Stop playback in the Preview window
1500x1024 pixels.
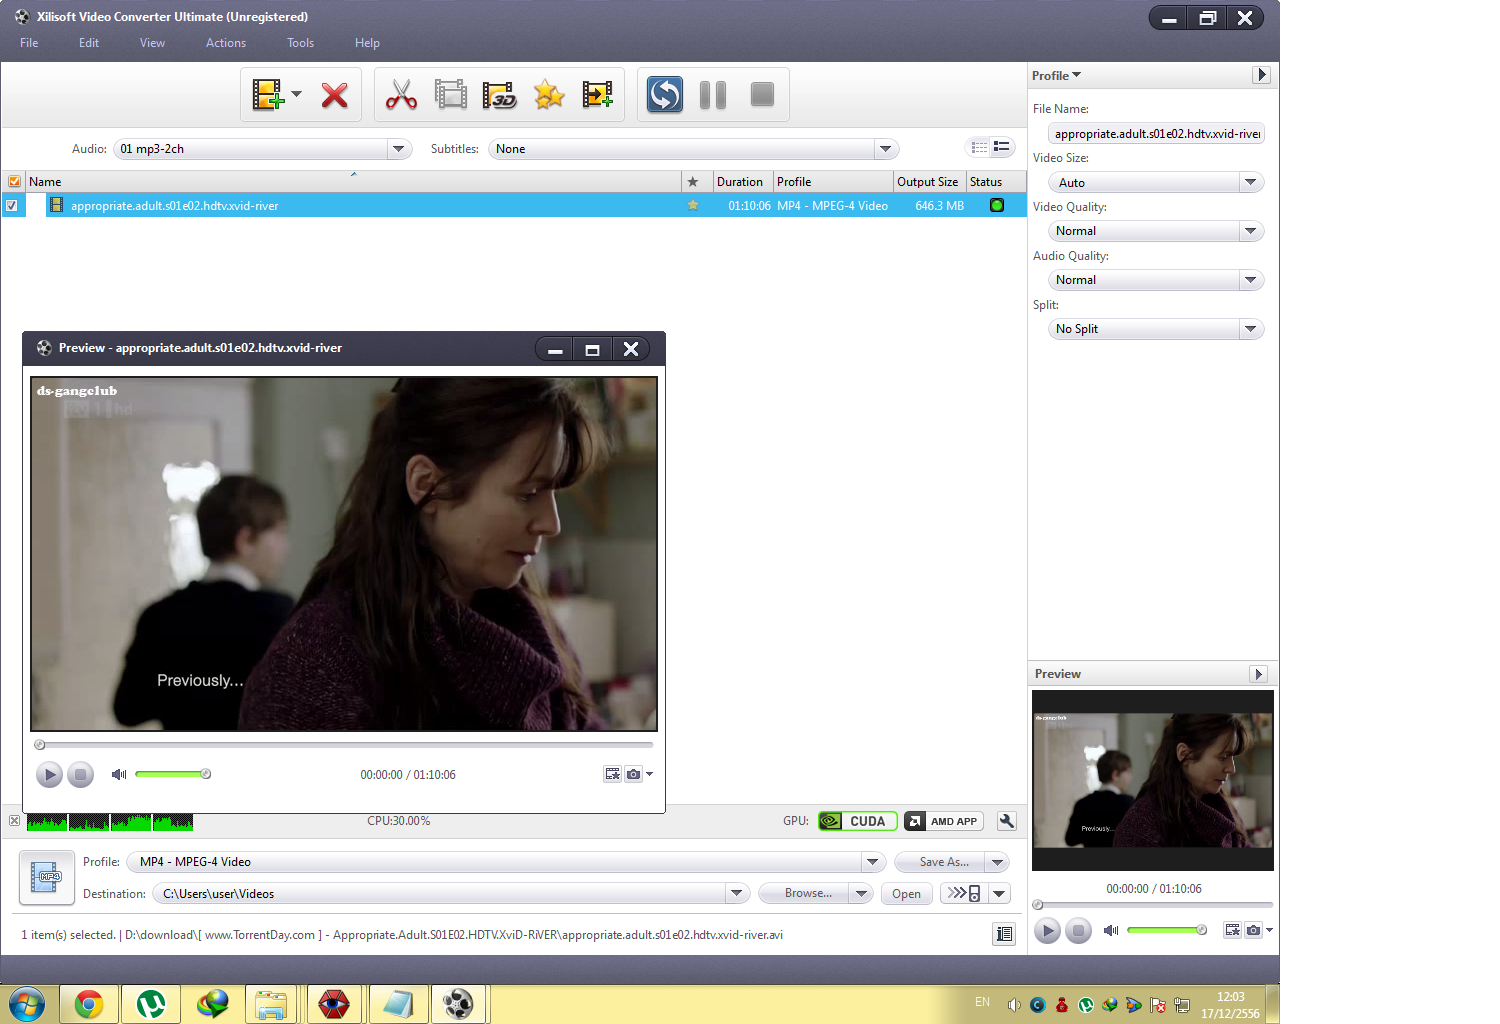tap(81, 774)
